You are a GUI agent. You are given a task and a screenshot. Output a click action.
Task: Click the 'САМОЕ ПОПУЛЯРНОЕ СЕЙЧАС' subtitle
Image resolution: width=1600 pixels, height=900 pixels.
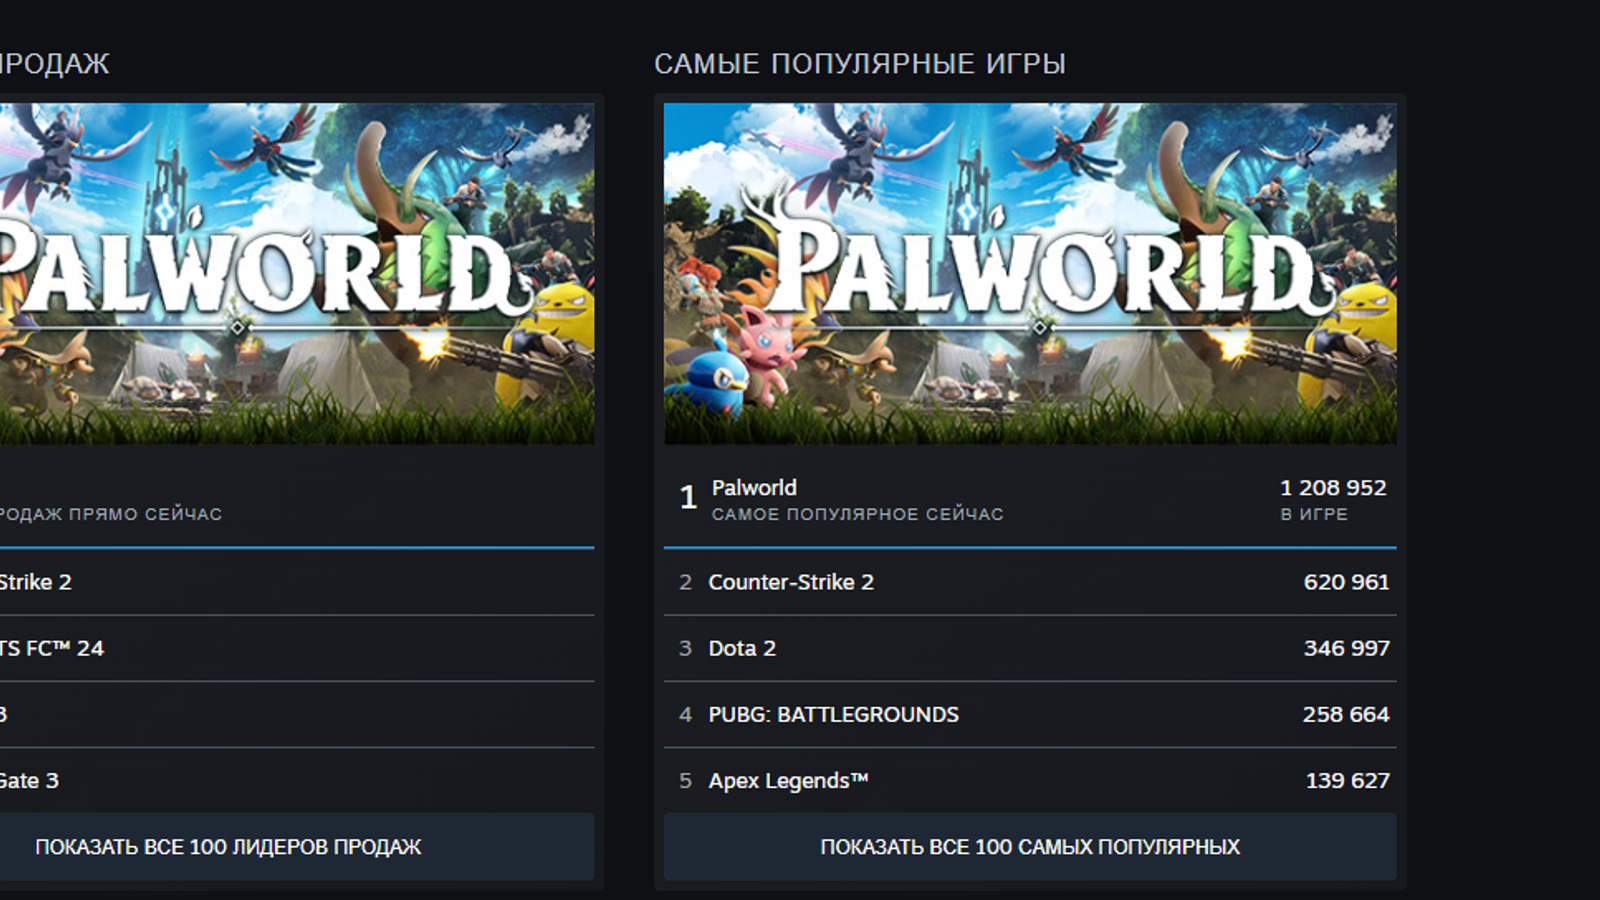[x=857, y=514]
